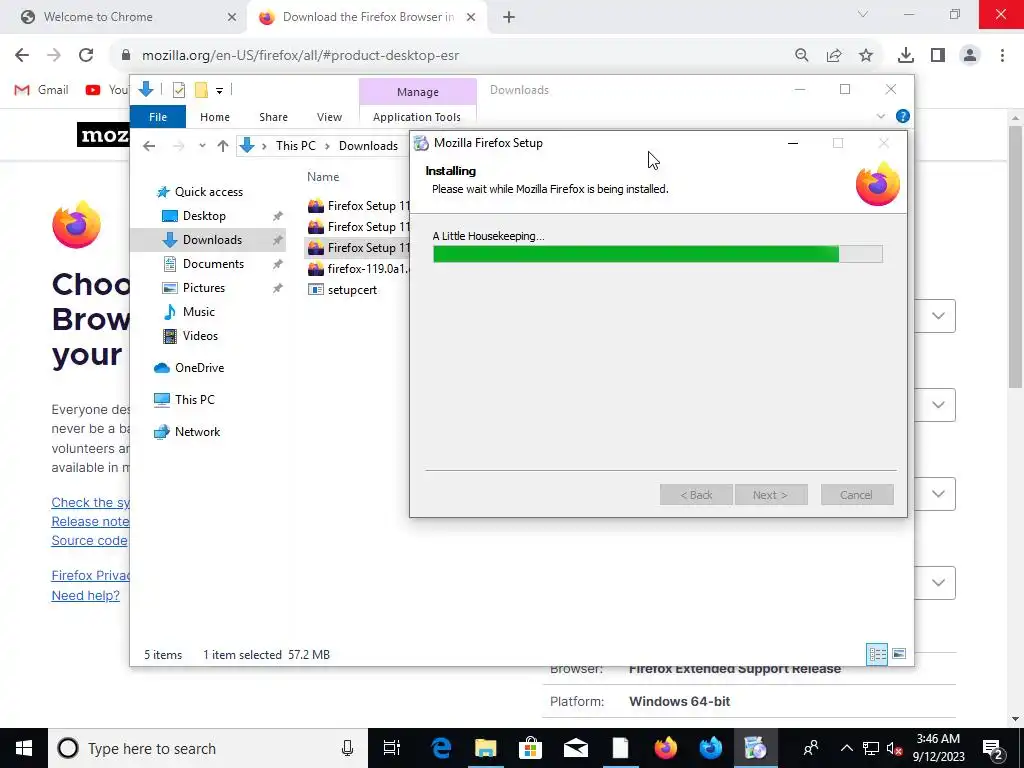Close the Welcome to Chrome tab
This screenshot has height=768, width=1024.
232,17
